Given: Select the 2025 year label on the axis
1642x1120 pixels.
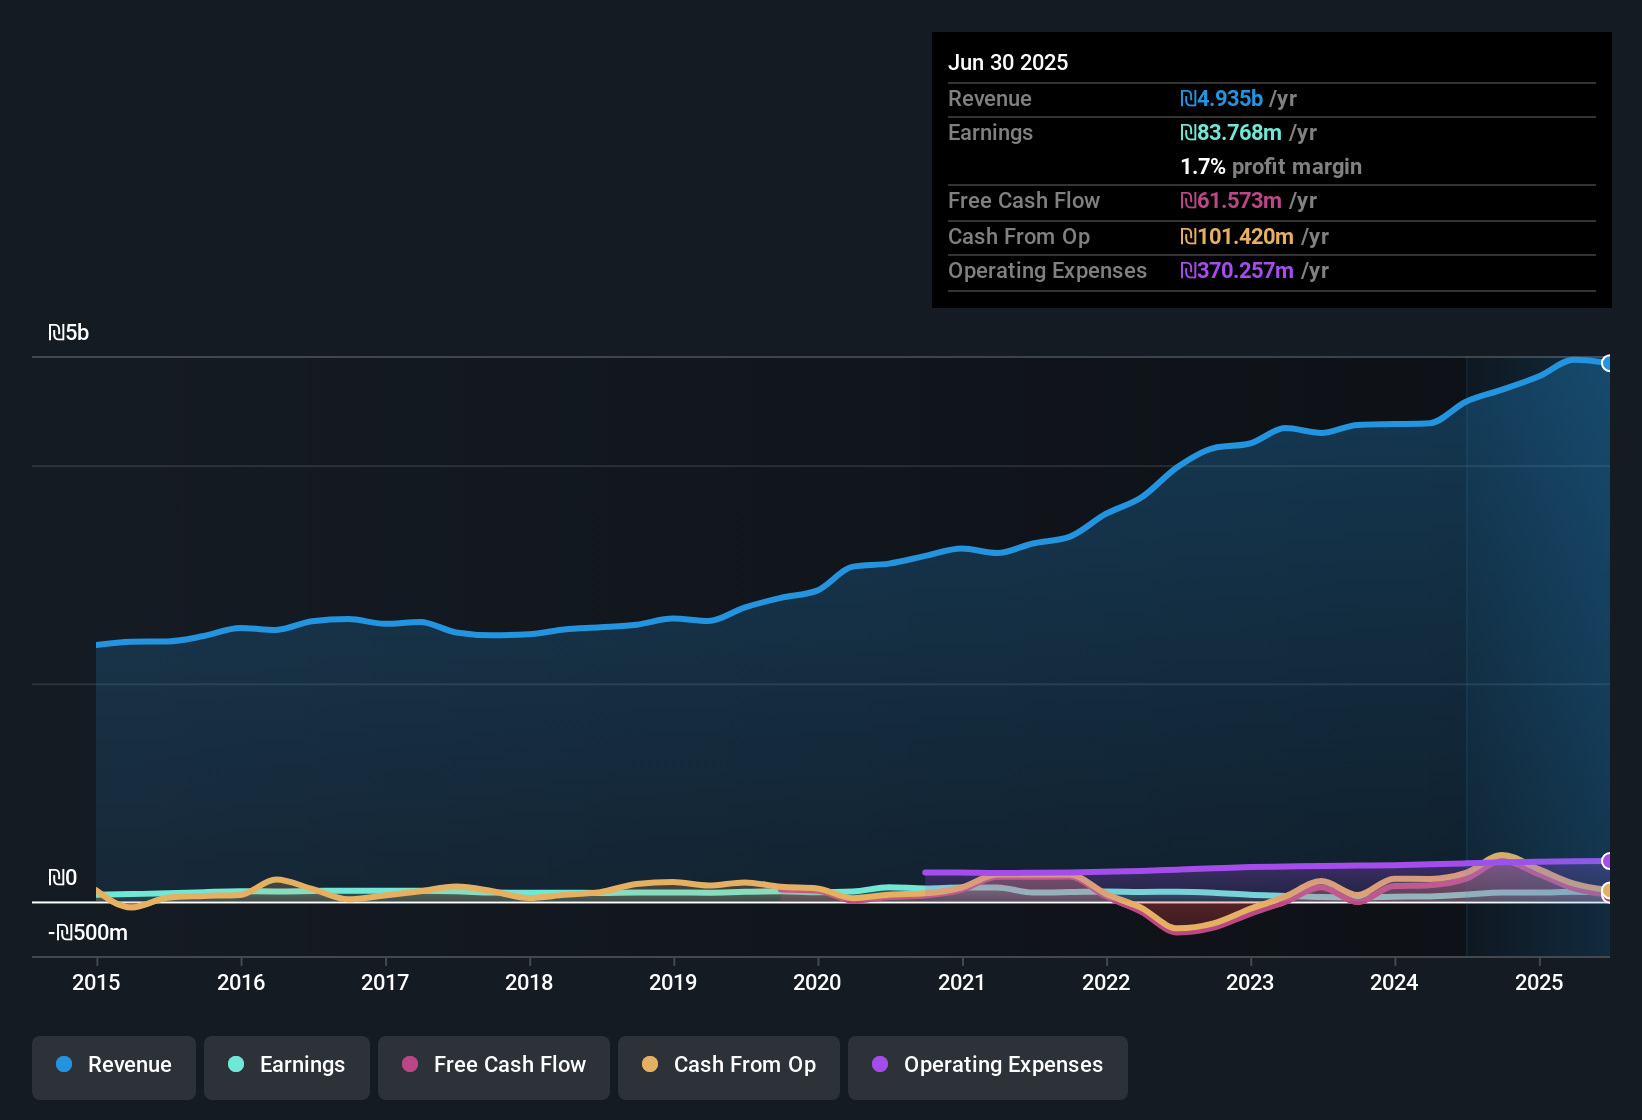Looking at the screenshot, I should pos(1538,983).
